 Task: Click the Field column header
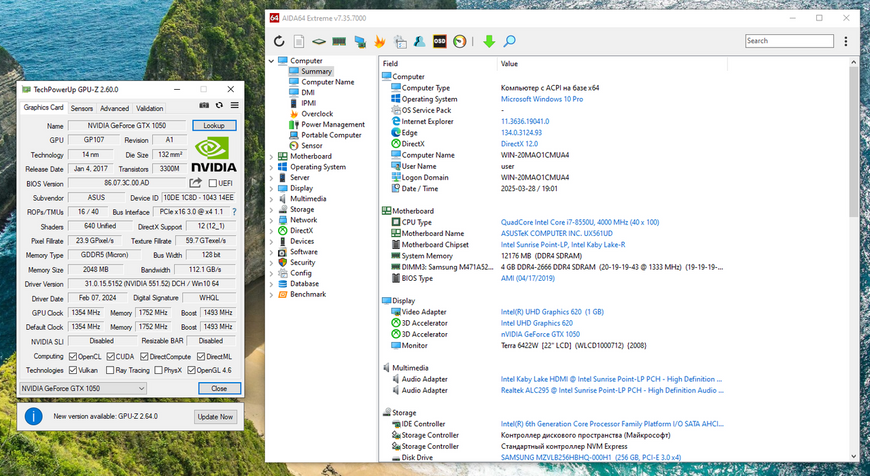(438, 64)
